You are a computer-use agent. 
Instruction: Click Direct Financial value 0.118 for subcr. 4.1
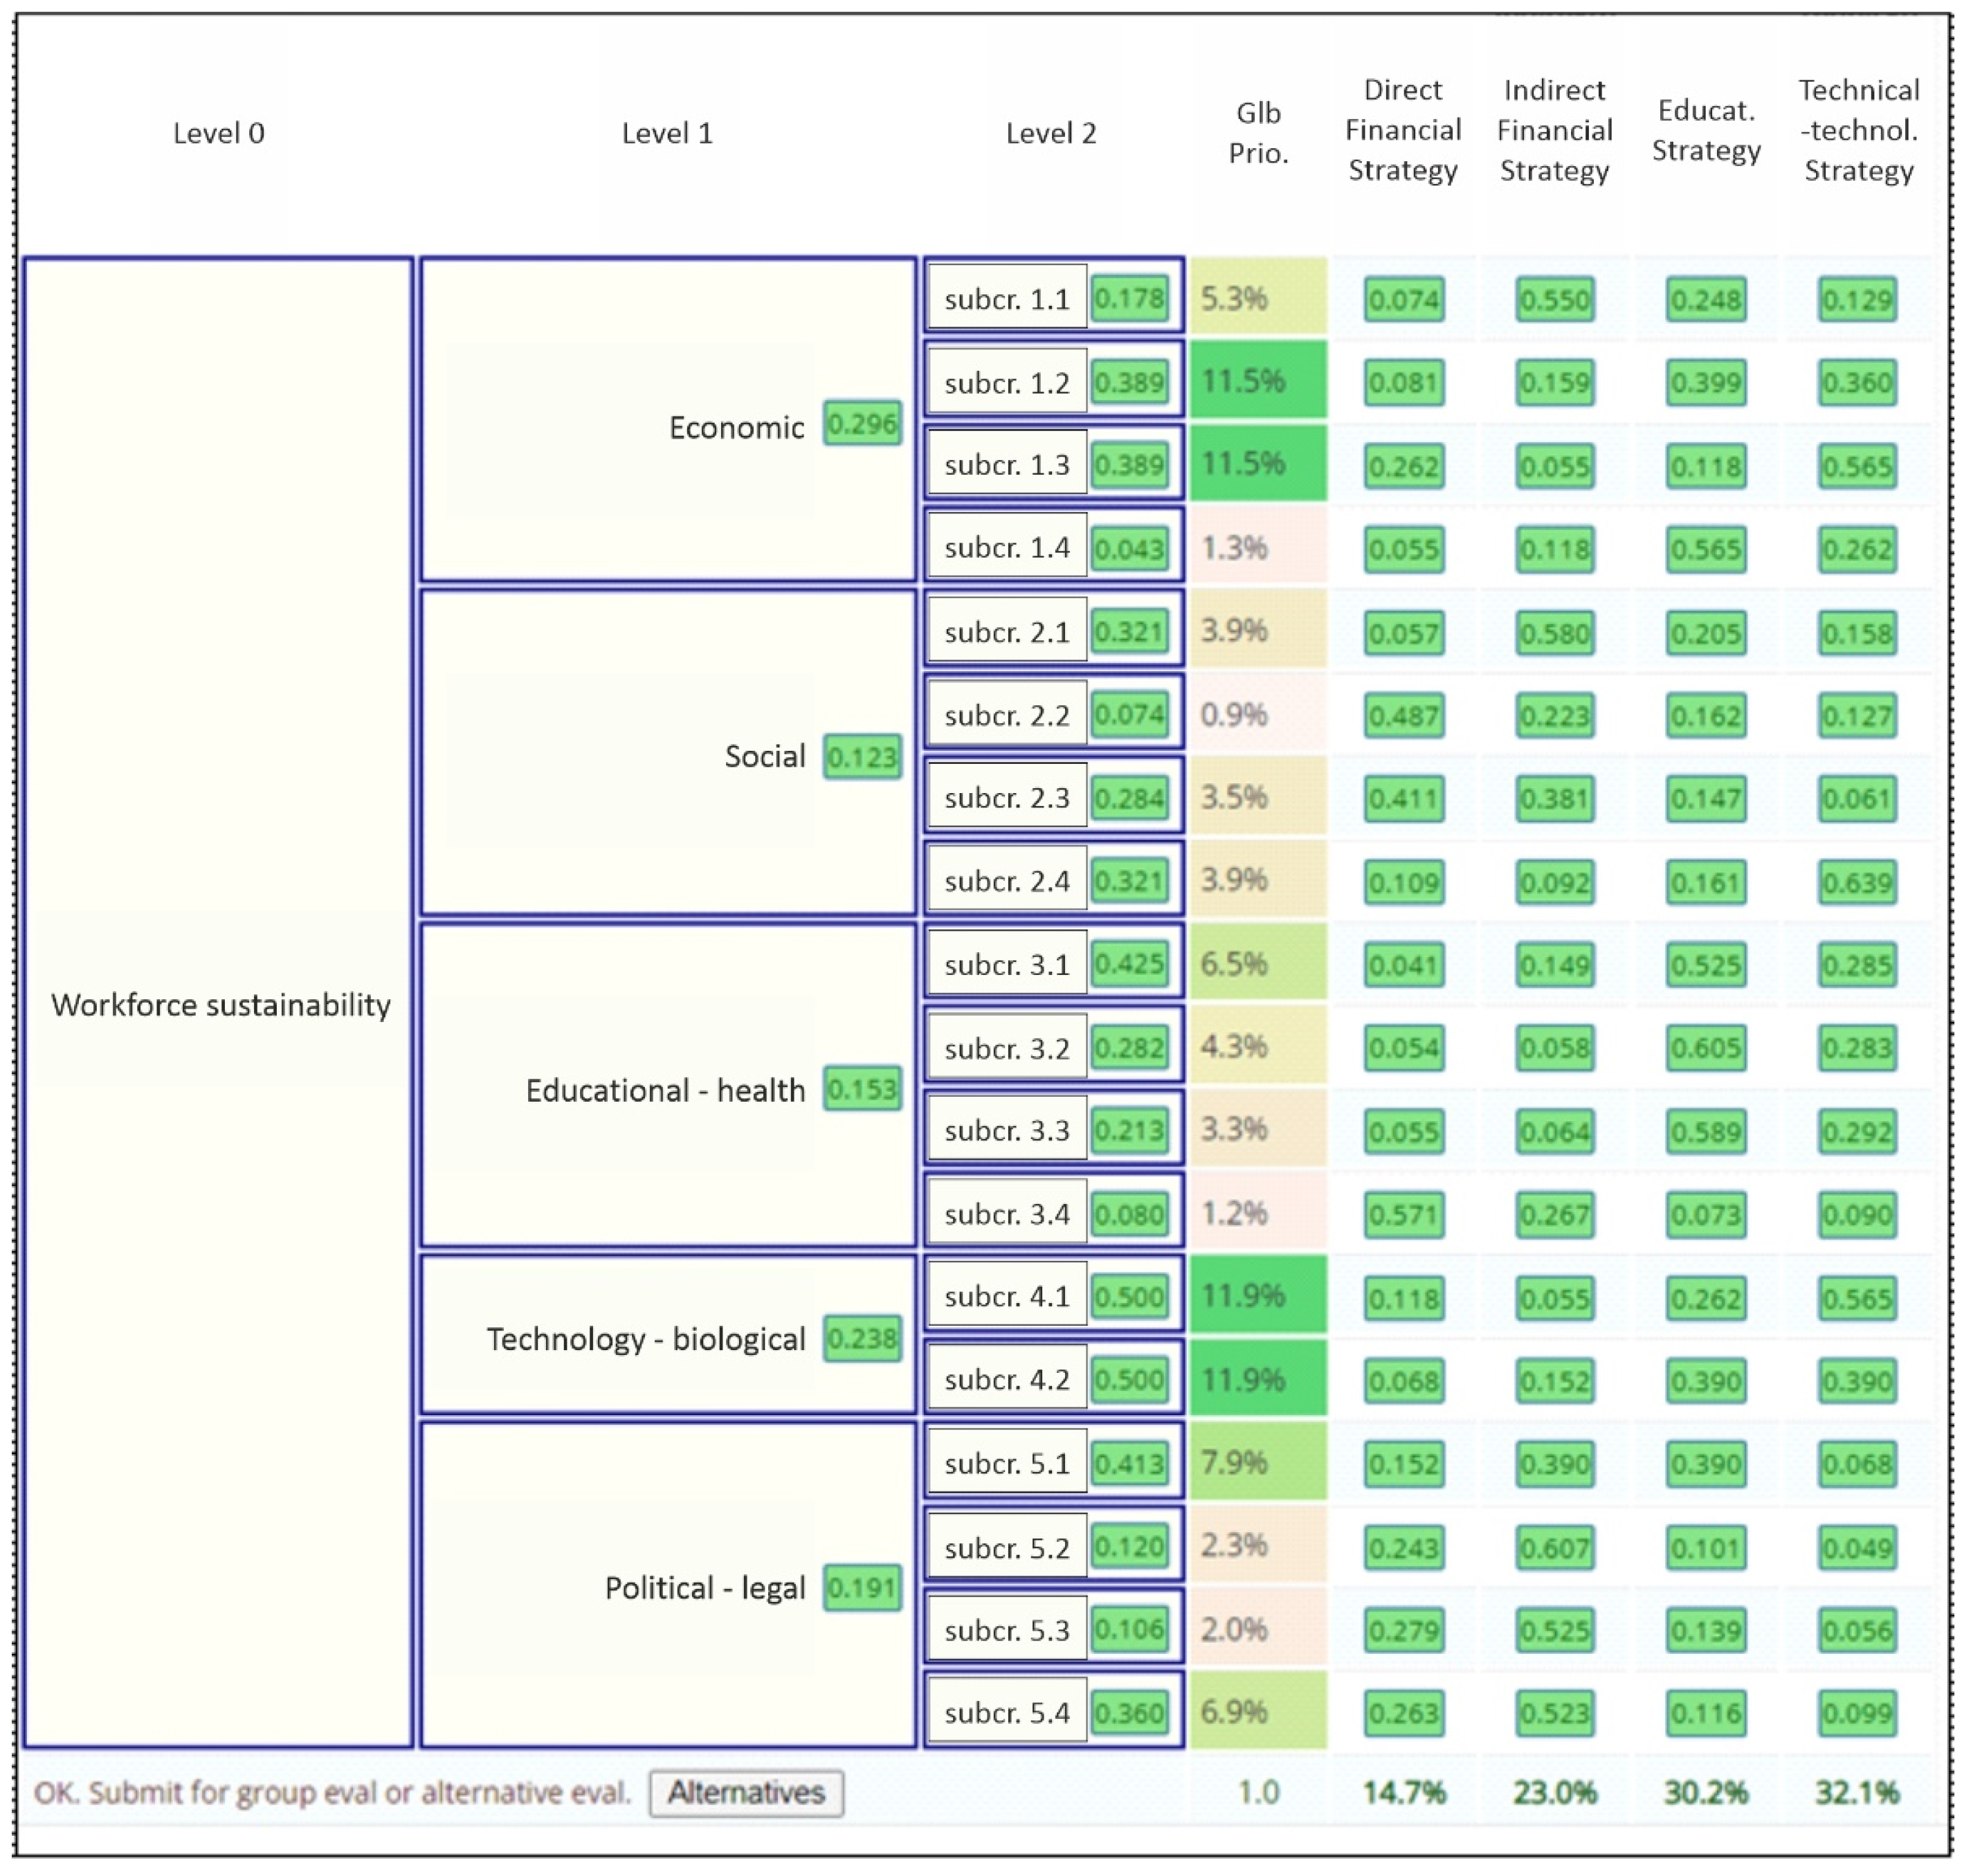click(1404, 1298)
